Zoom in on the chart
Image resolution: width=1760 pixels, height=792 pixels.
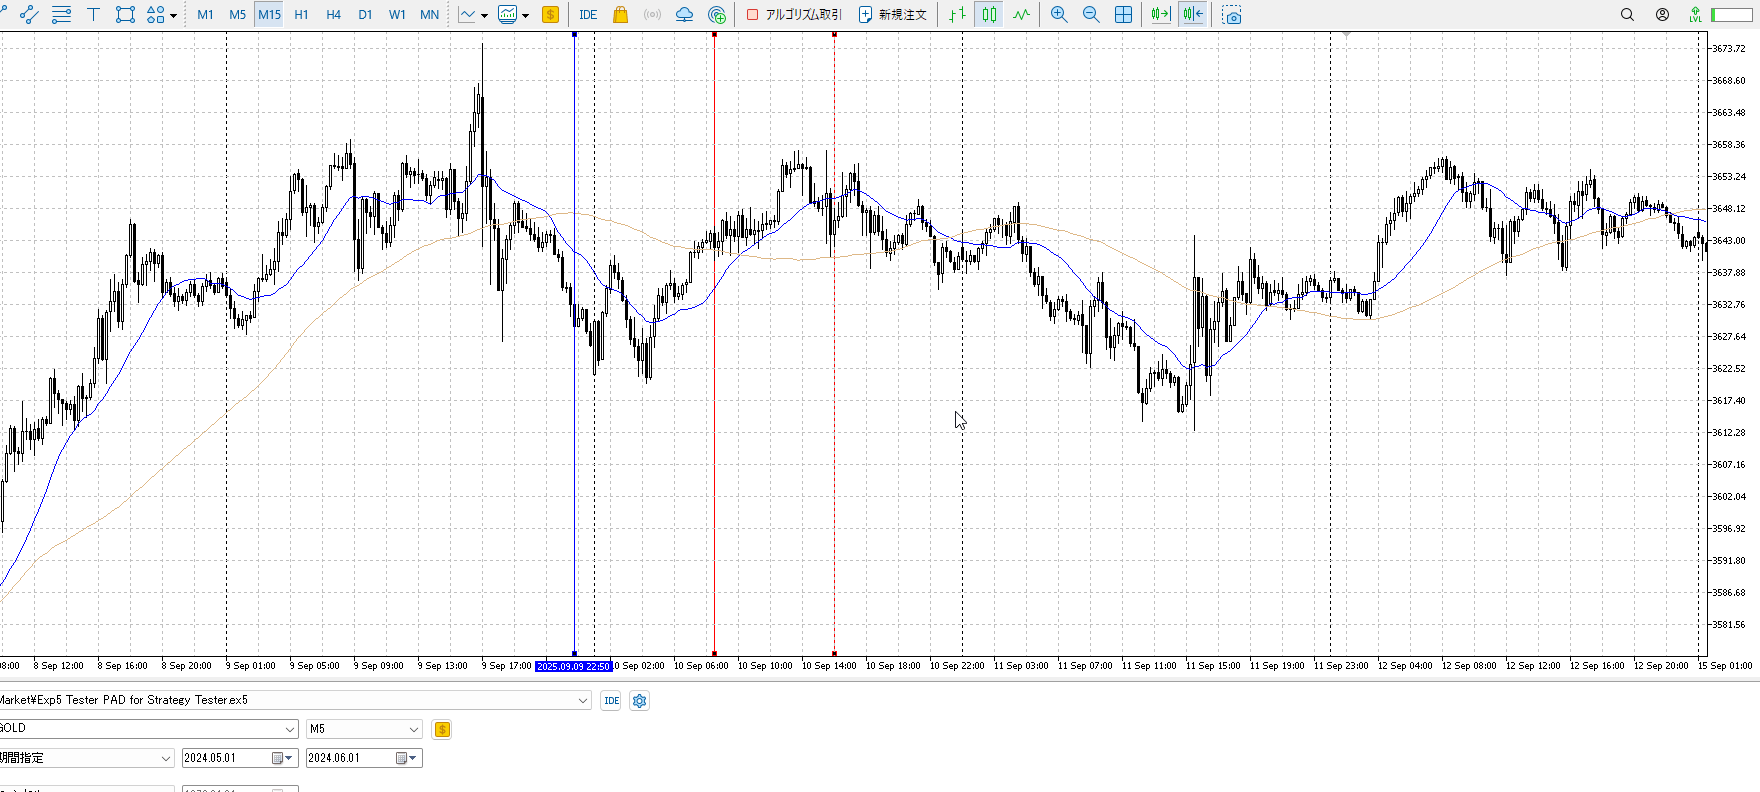pyautogui.click(x=1059, y=15)
